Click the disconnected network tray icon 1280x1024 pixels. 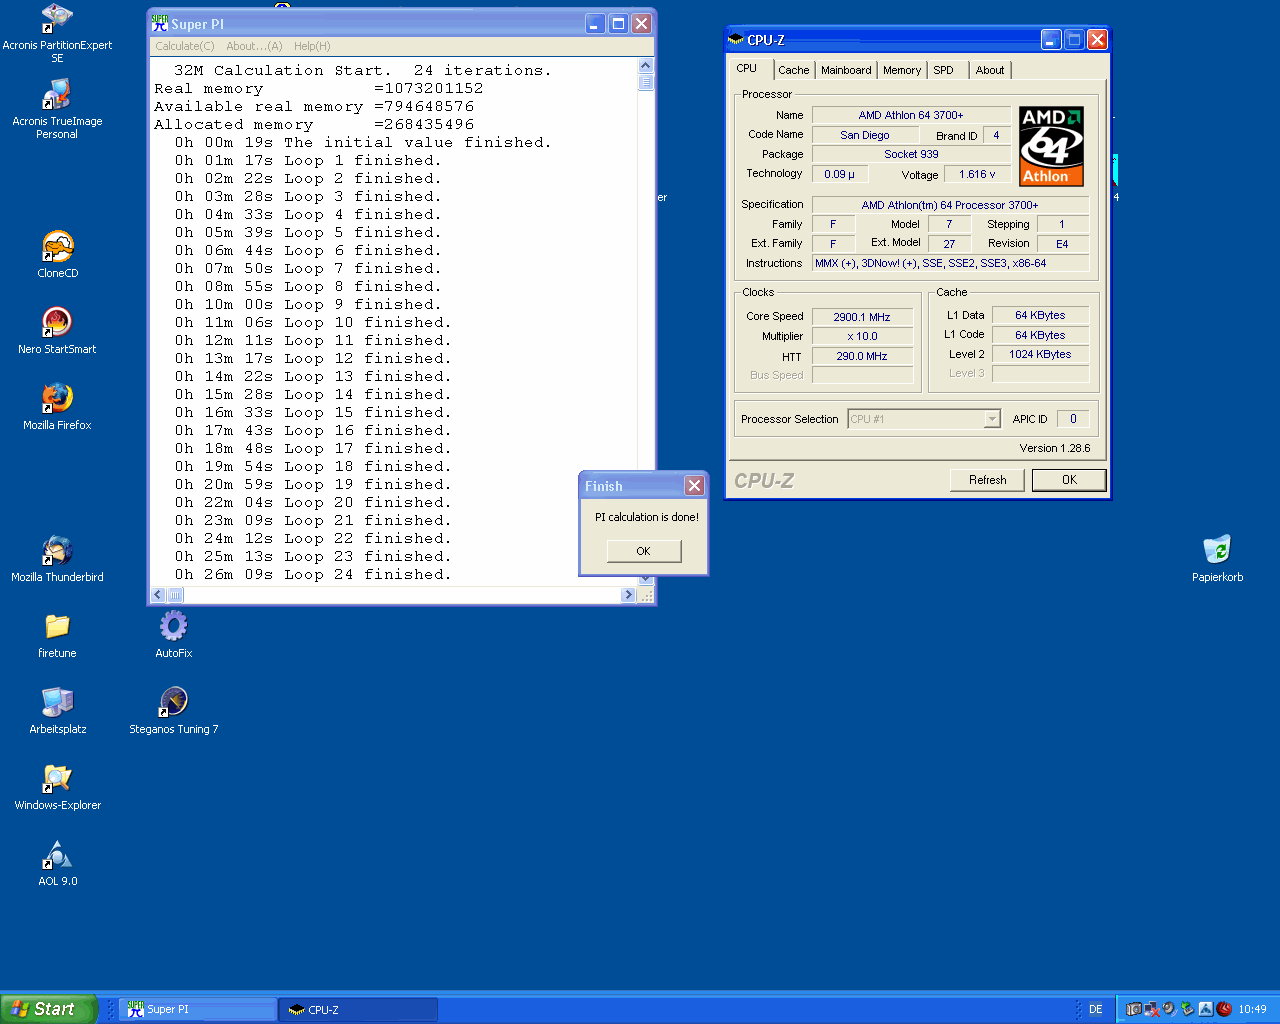coord(1152,1009)
